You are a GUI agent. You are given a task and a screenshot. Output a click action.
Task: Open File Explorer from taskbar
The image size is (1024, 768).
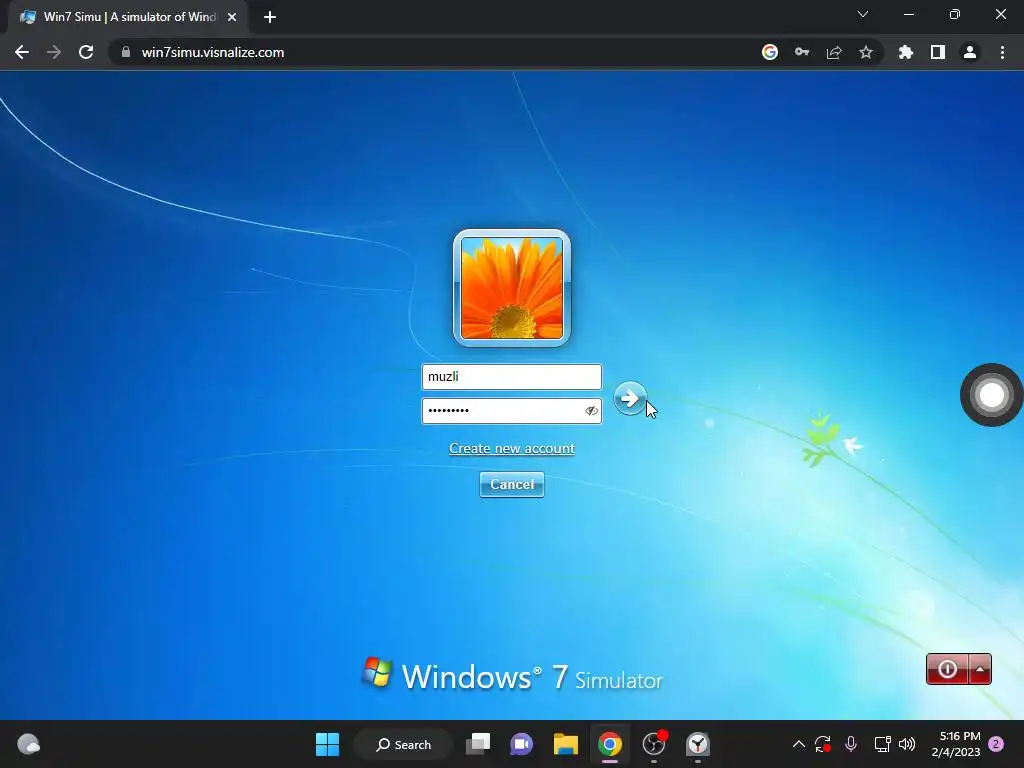pos(566,744)
